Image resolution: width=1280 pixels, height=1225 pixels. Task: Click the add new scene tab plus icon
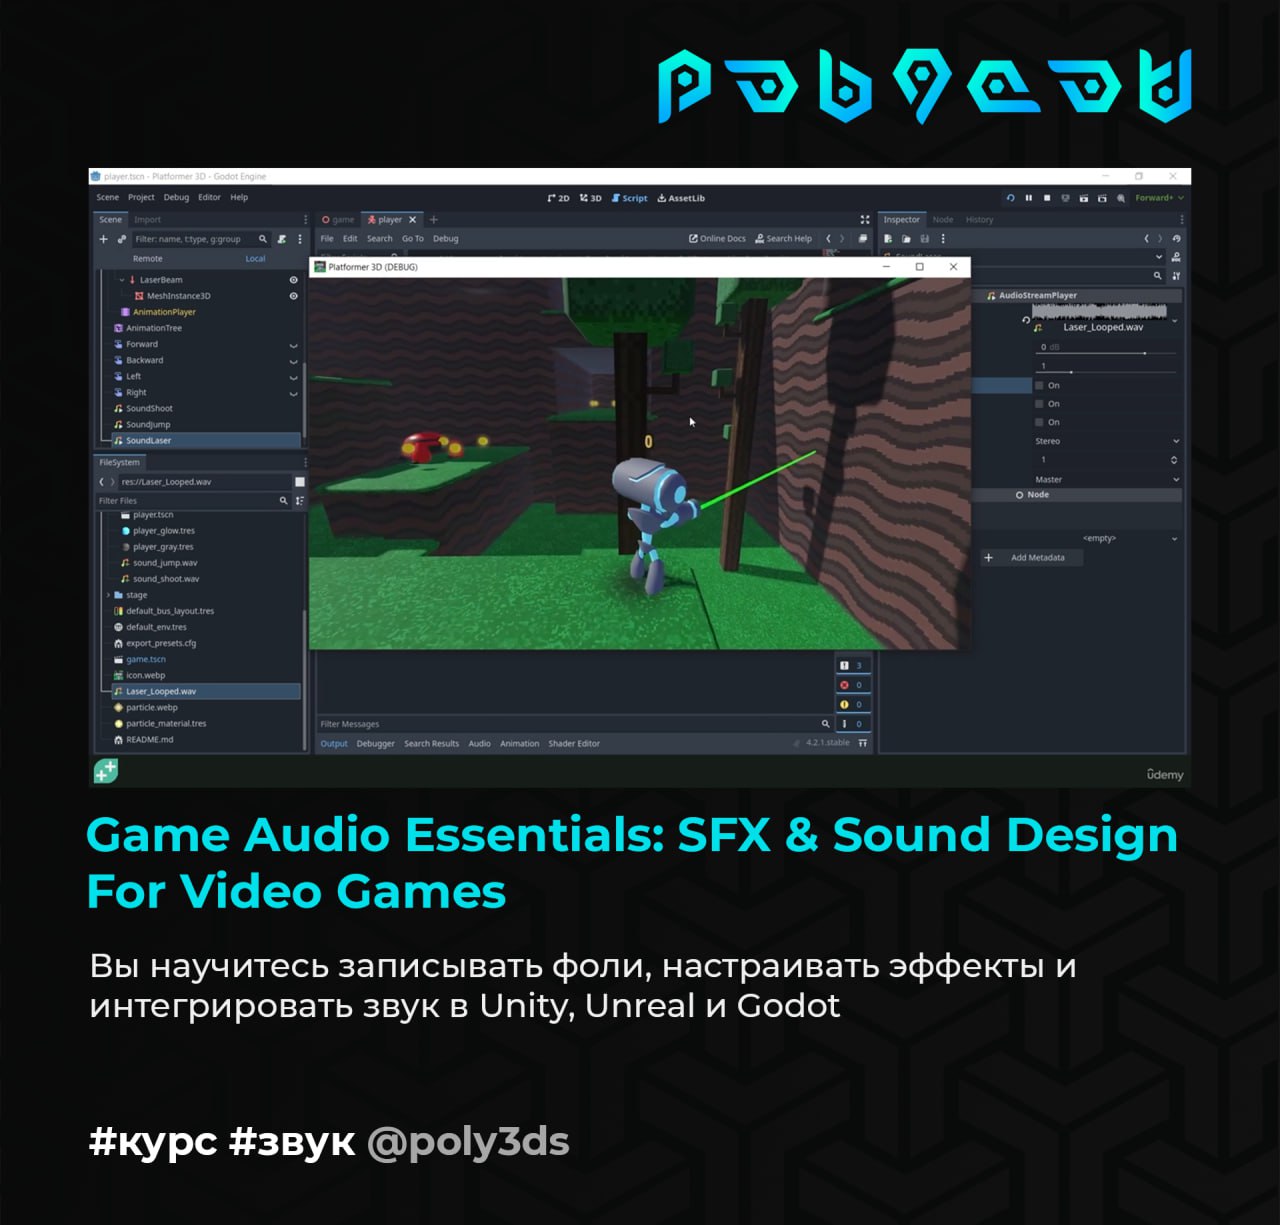tap(434, 219)
